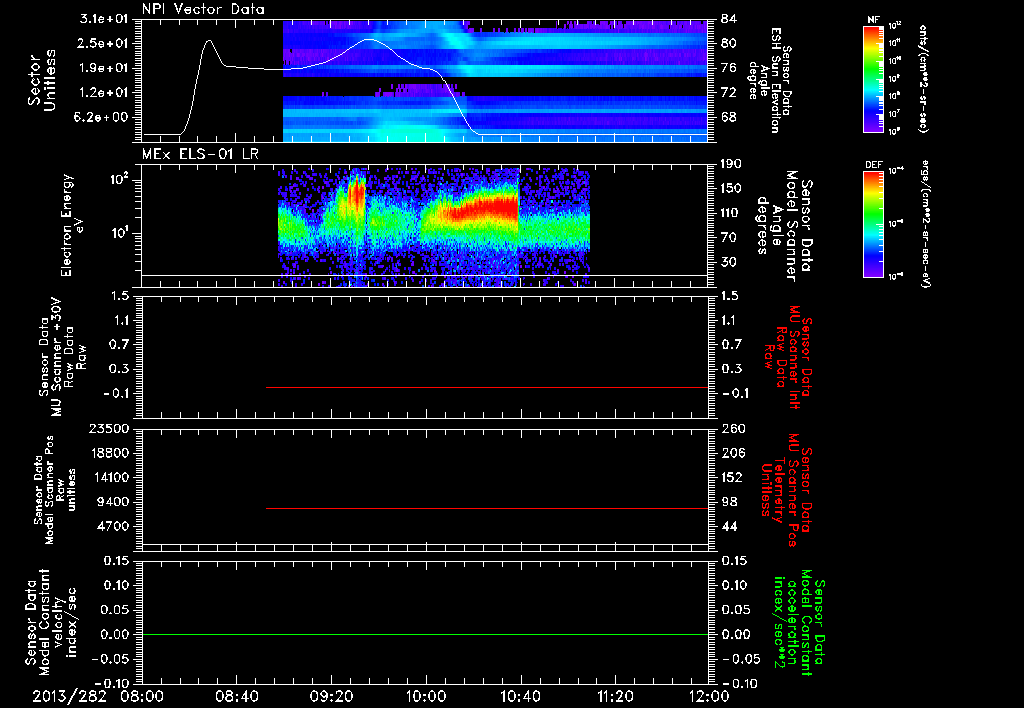
Task: Click the "190" scanner angle tick value
Action: click(x=732, y=164)
